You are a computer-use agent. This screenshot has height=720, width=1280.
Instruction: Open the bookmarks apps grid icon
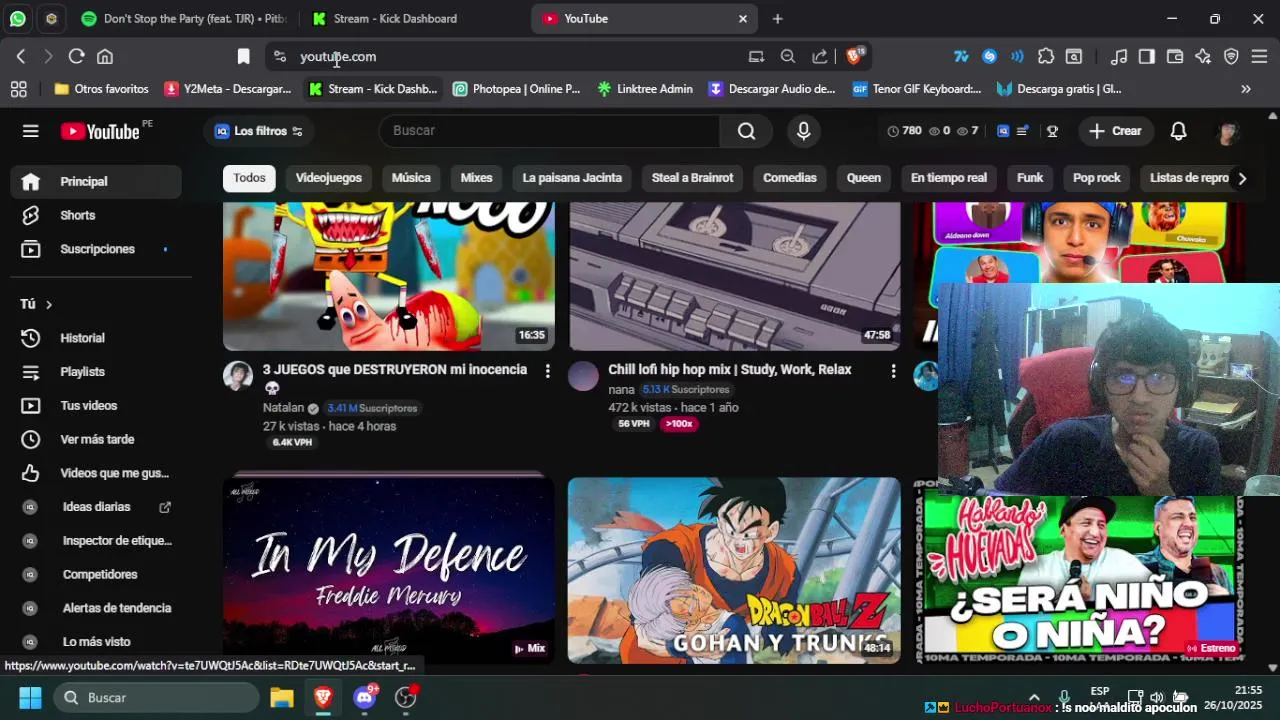pyautogui.click(x=18, y=89)
